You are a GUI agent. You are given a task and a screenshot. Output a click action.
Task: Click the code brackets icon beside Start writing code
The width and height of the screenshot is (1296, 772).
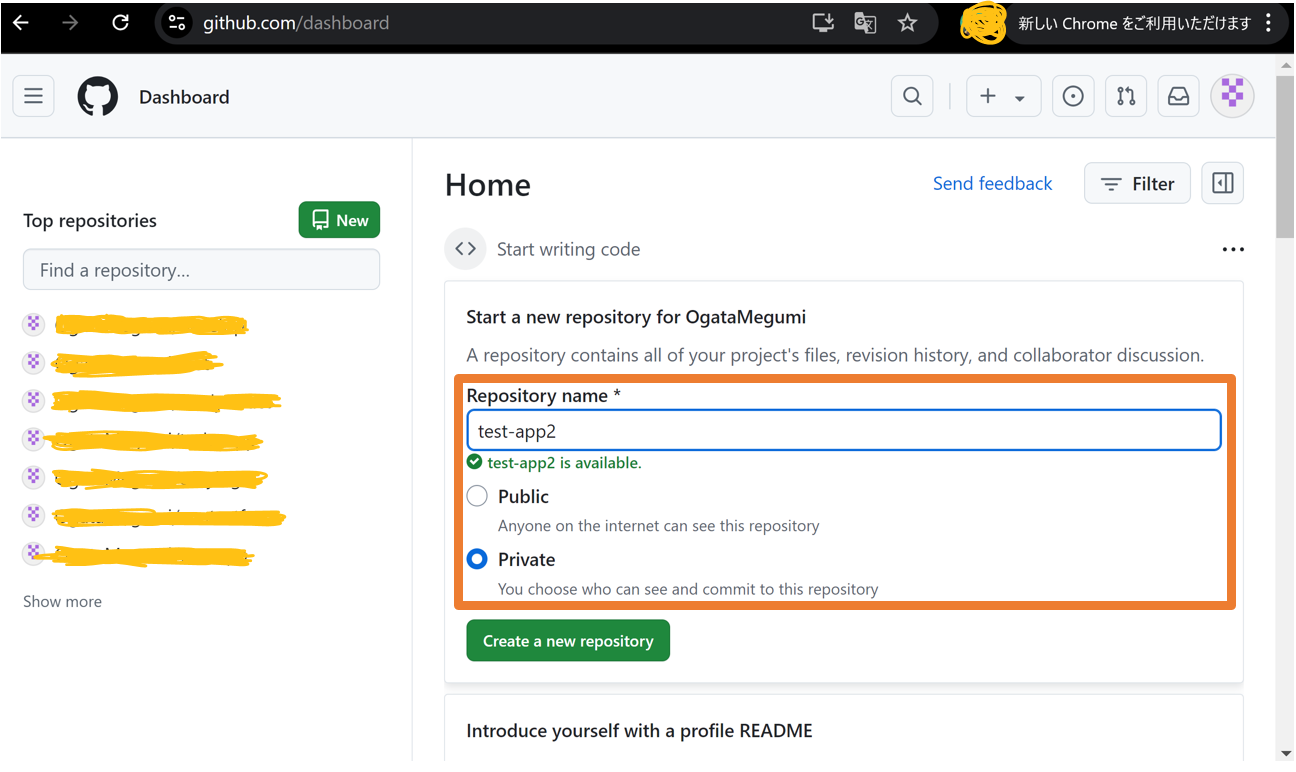(x=465, y=248)
